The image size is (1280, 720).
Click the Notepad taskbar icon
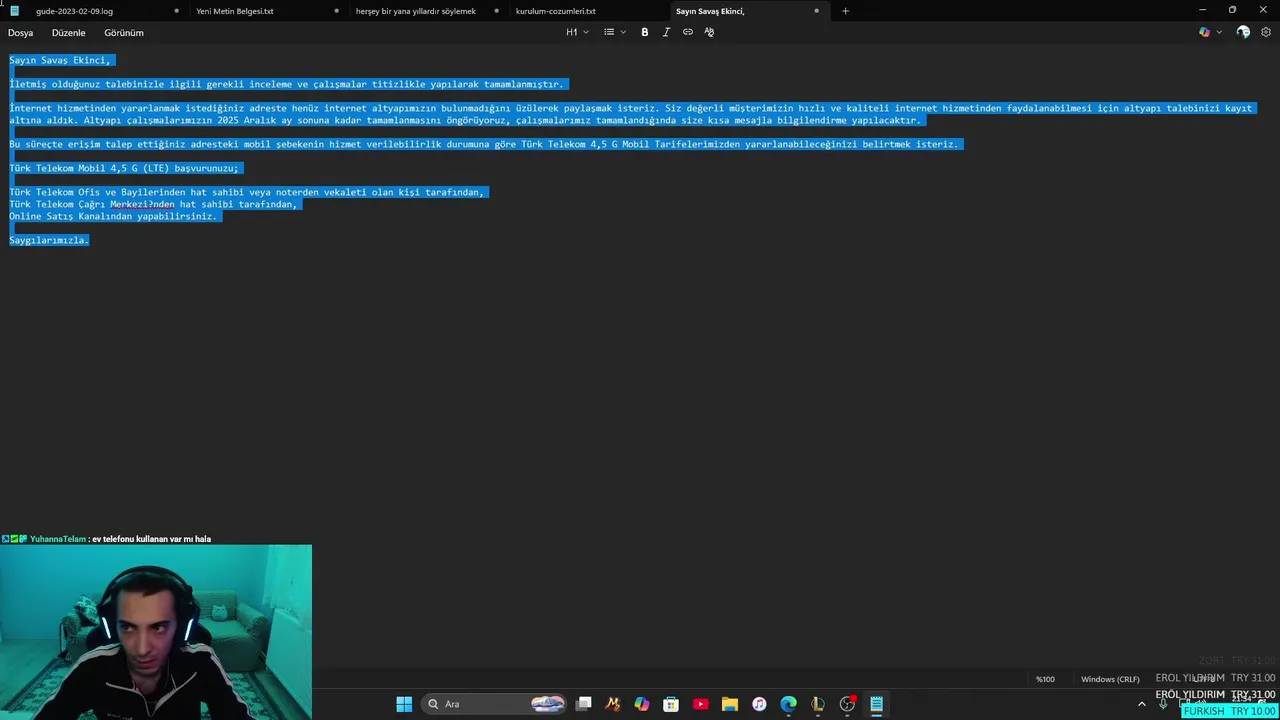pos(876,704)
